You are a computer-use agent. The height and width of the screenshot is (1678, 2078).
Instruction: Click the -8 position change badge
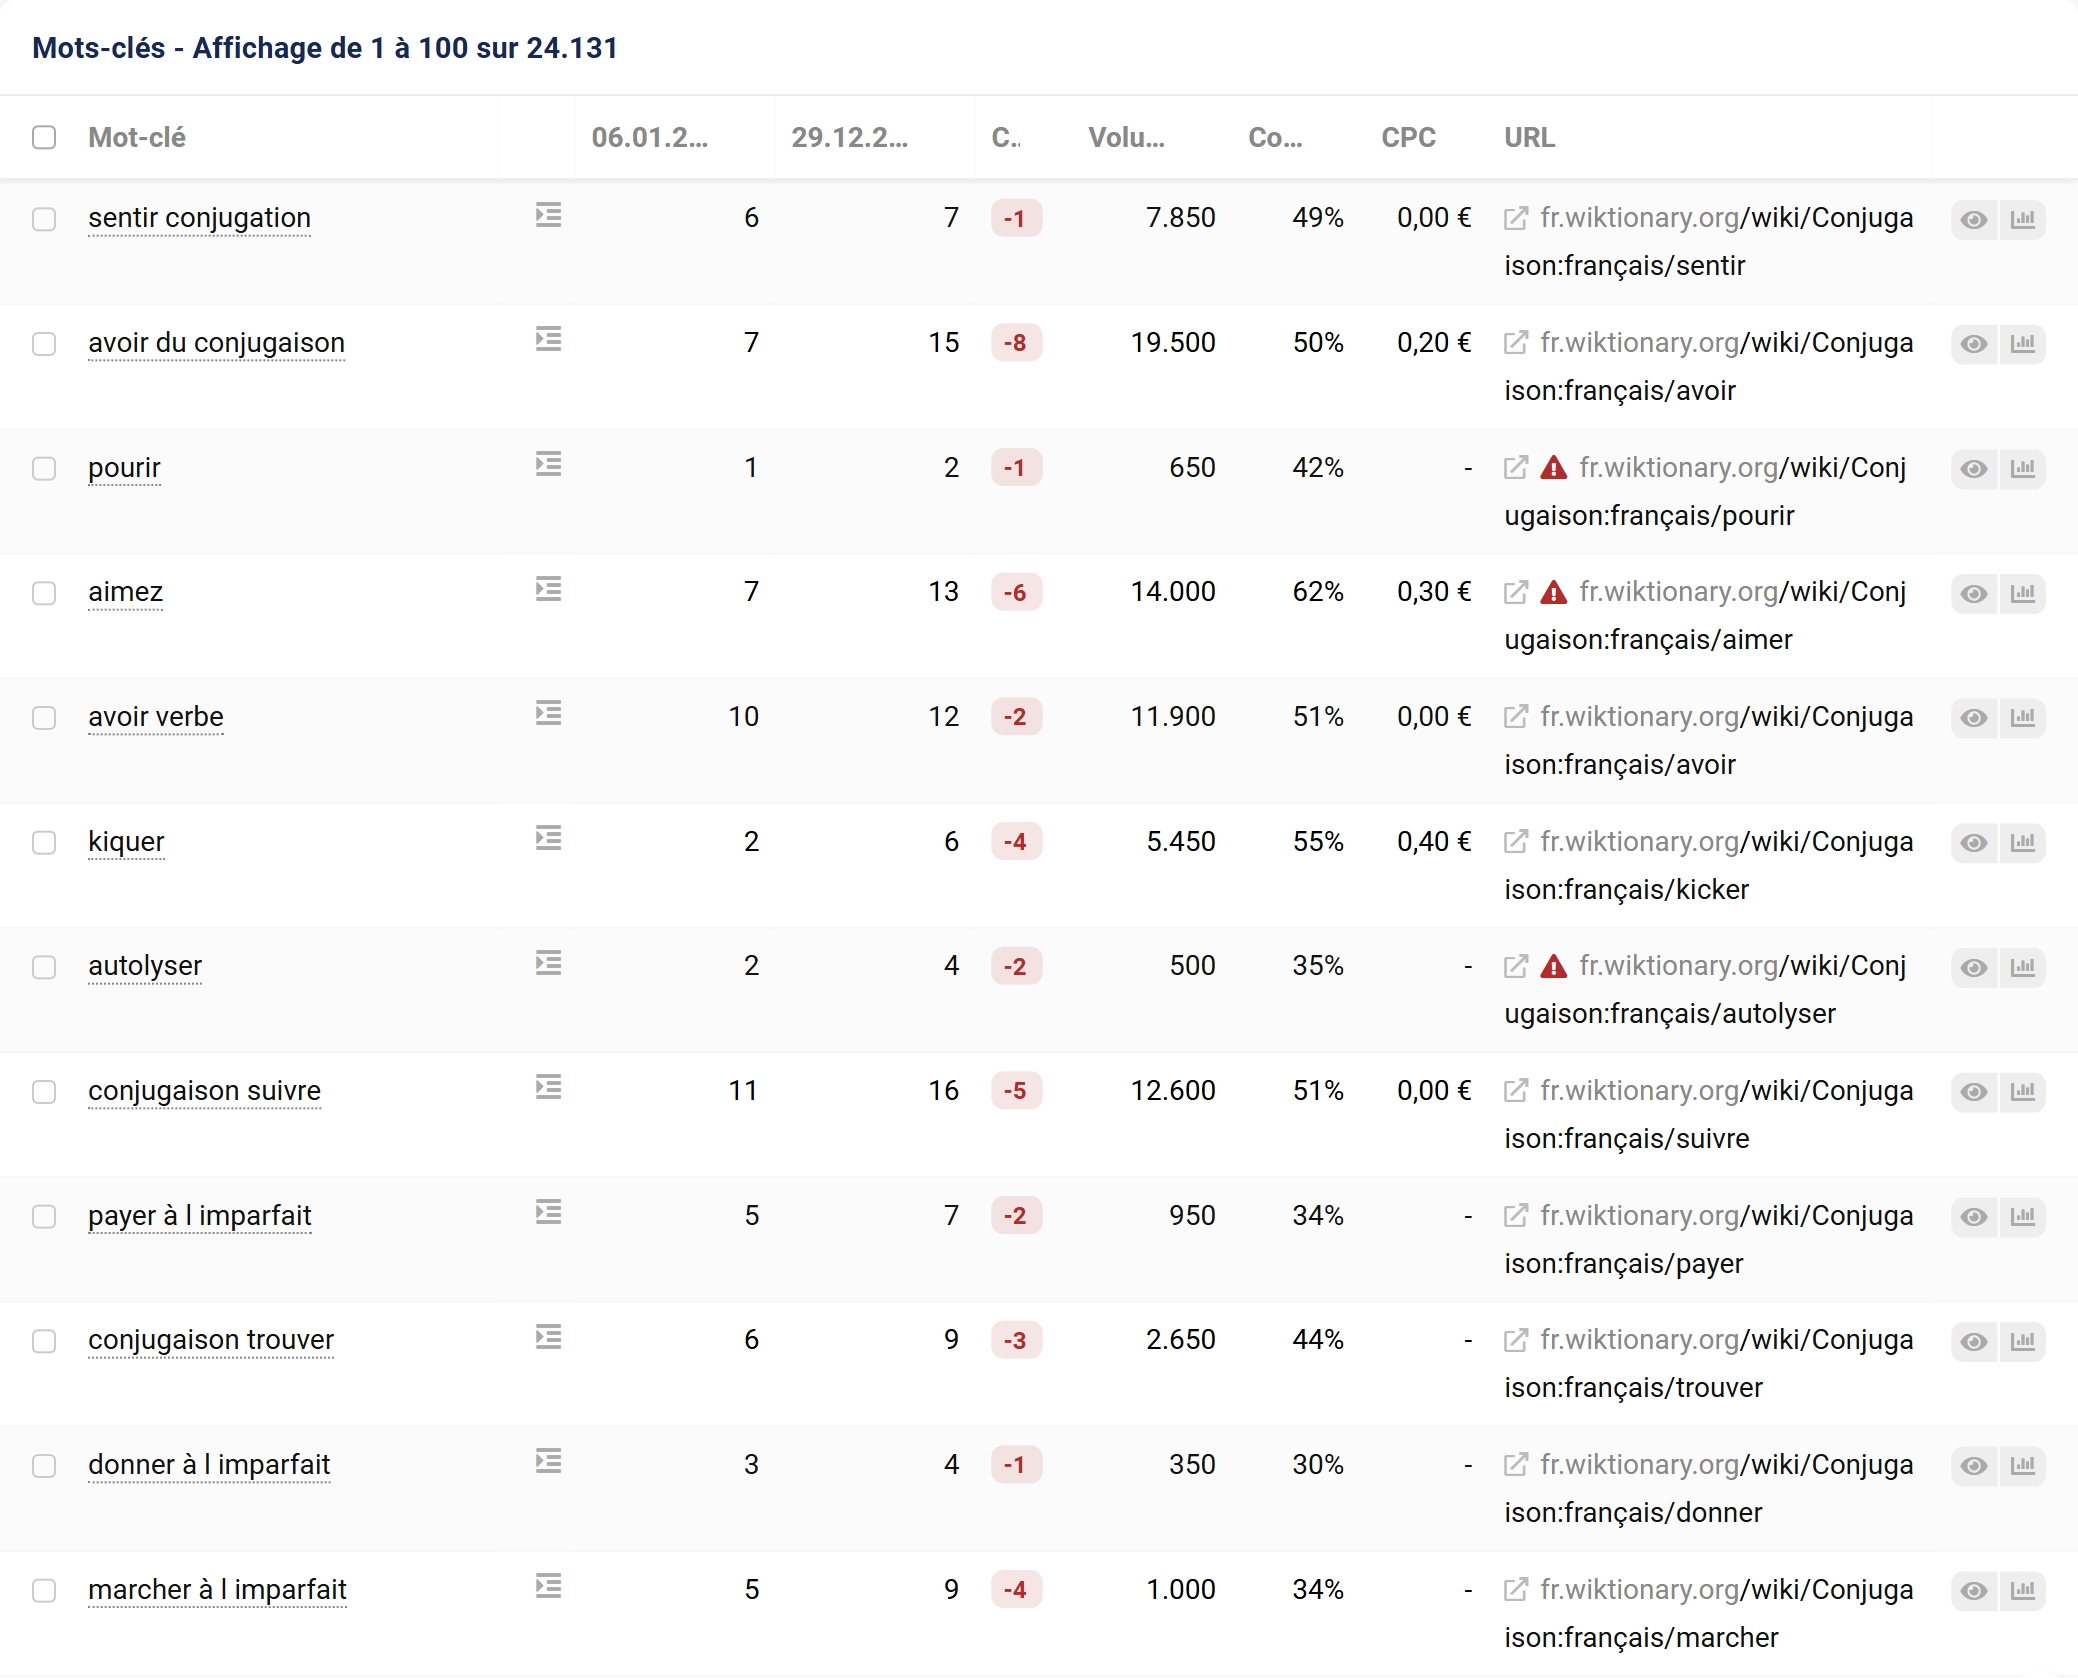[1016, 343]
